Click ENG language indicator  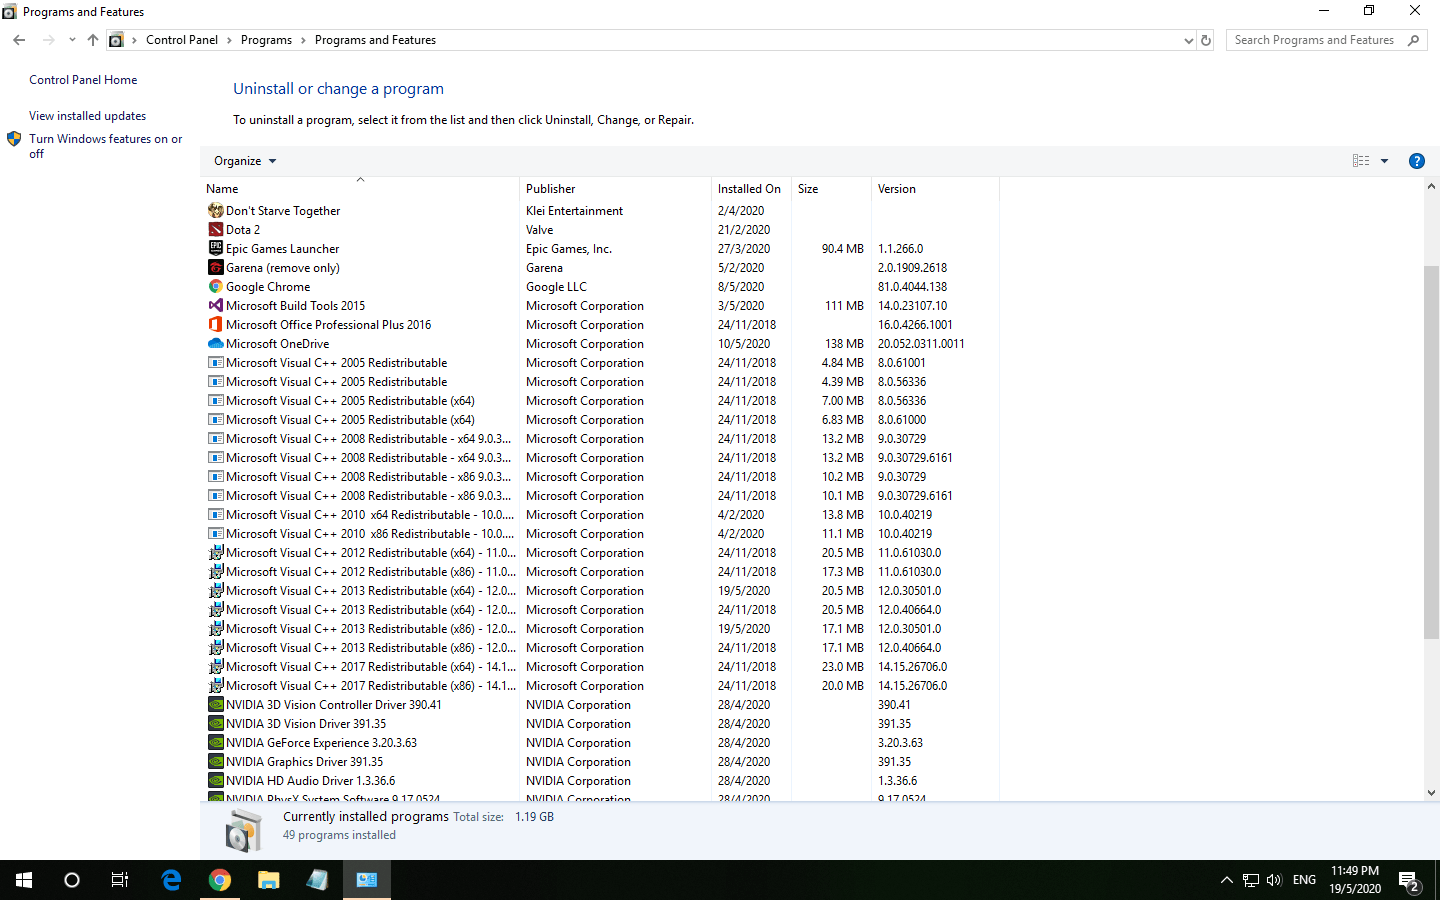tap(1304, 880)
